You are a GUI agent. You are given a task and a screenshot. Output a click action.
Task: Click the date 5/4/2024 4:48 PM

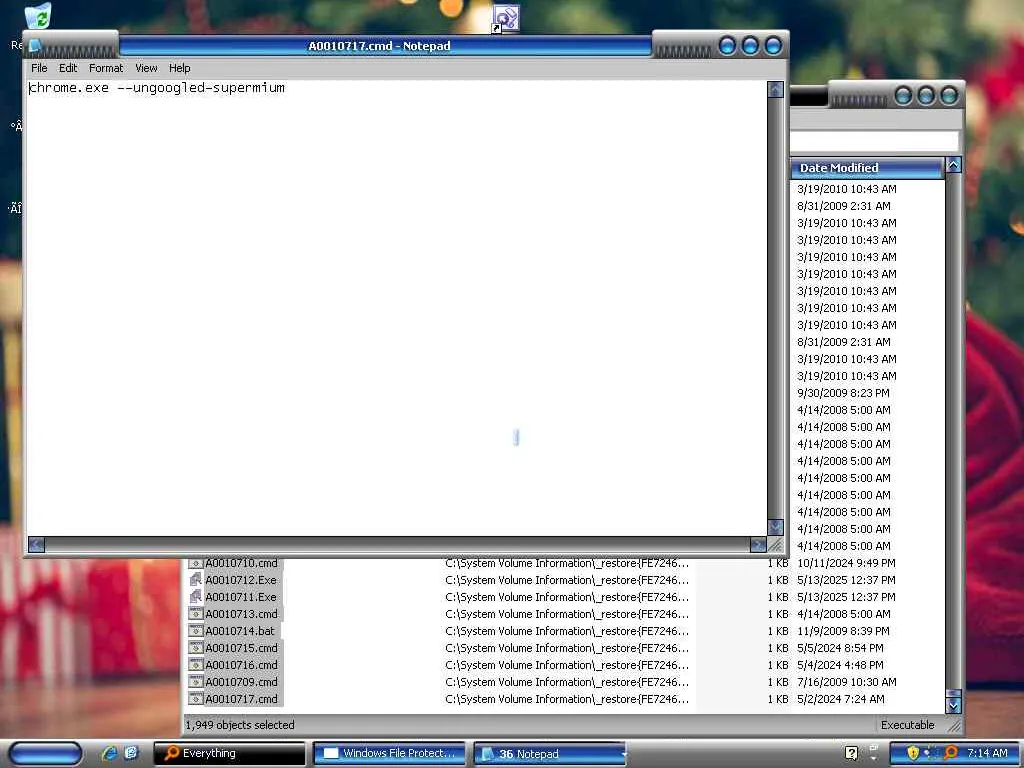[x=840, y=665]
